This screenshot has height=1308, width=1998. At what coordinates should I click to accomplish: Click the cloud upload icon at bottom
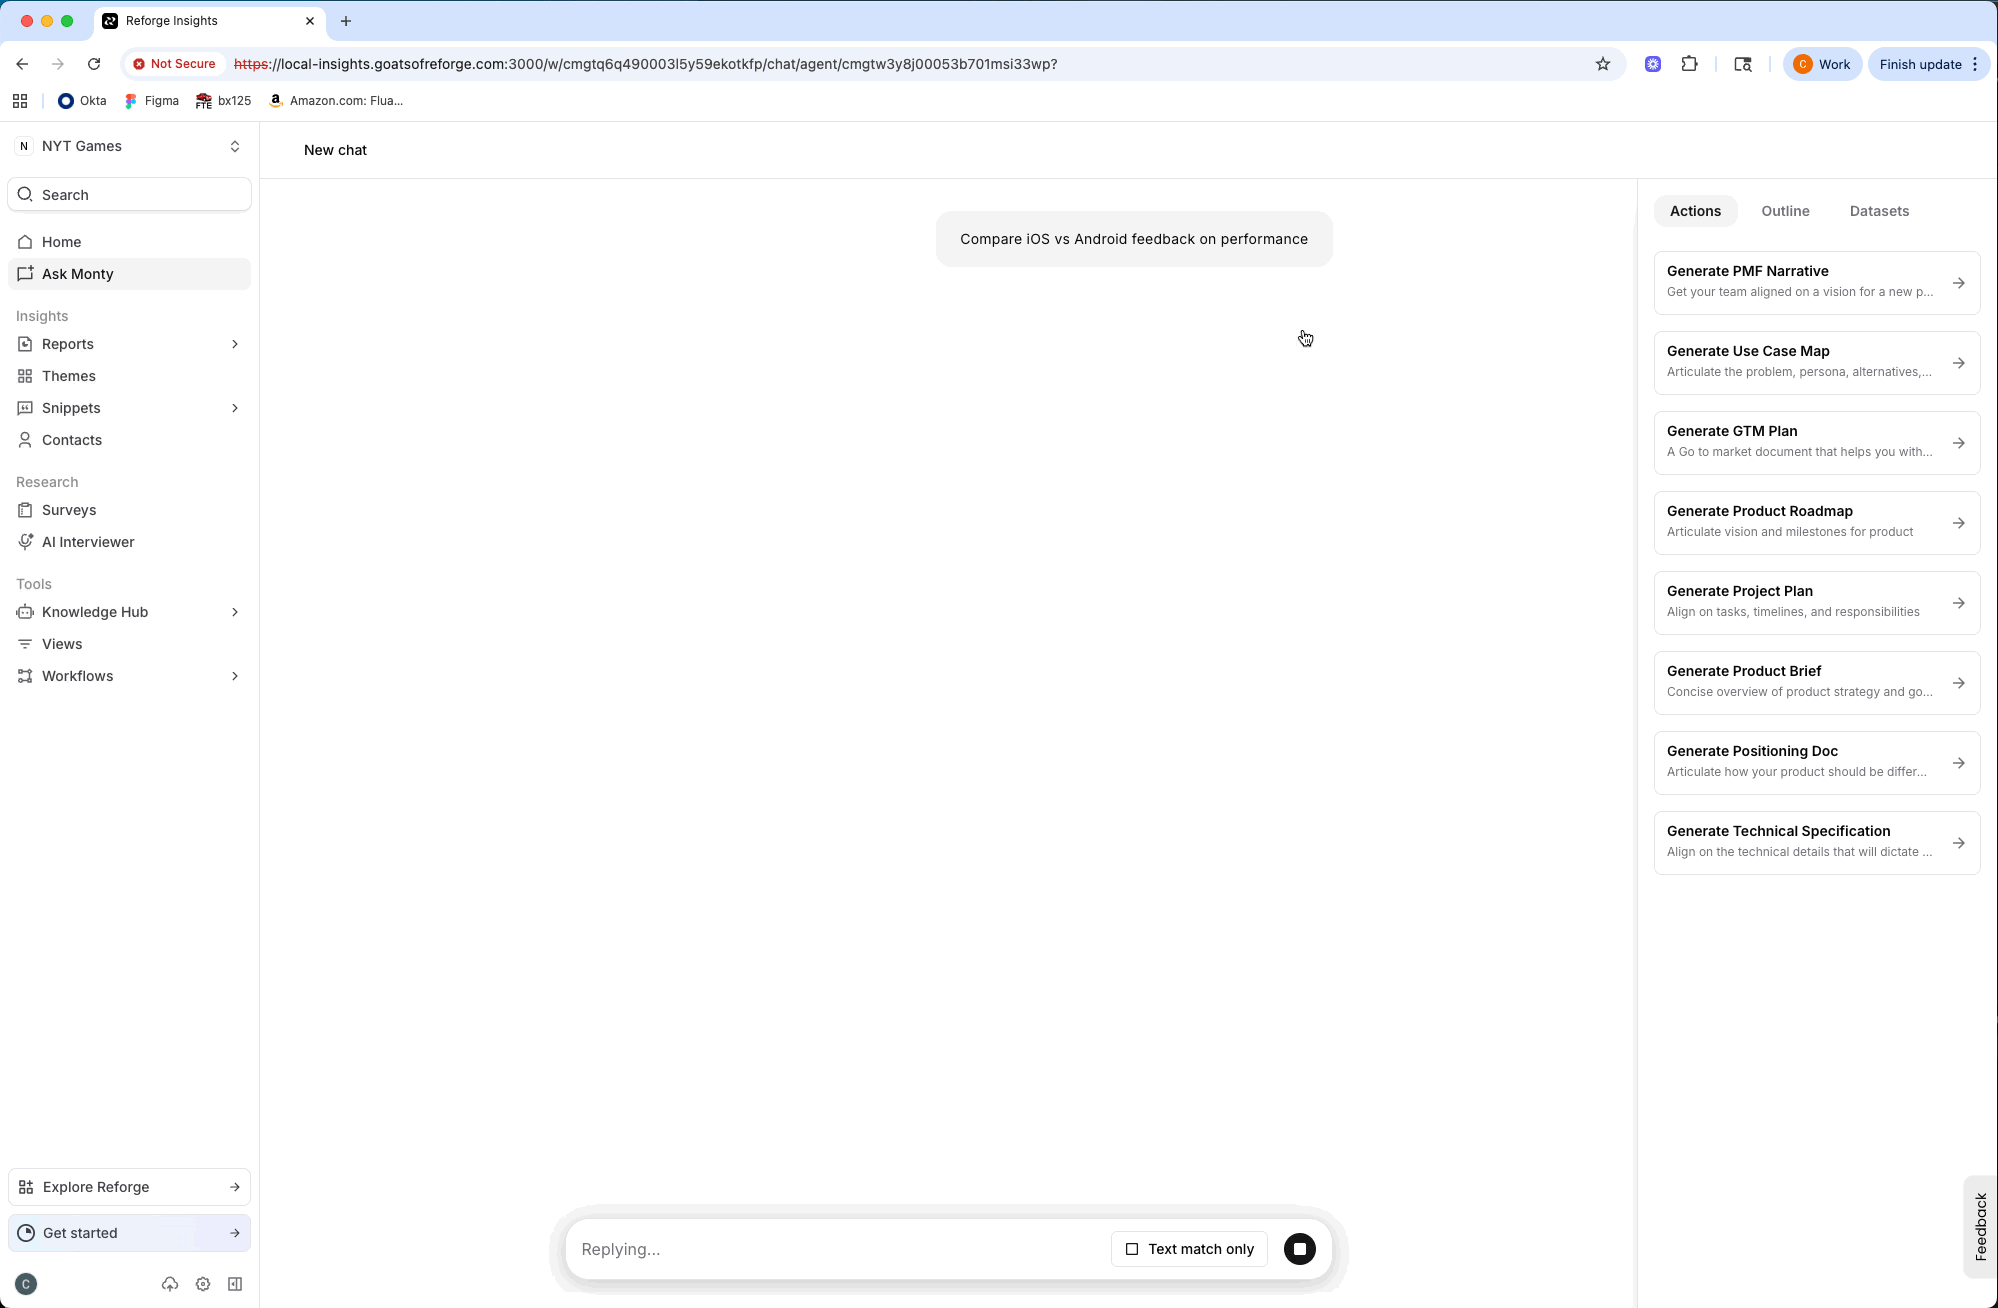point(170,1284)
